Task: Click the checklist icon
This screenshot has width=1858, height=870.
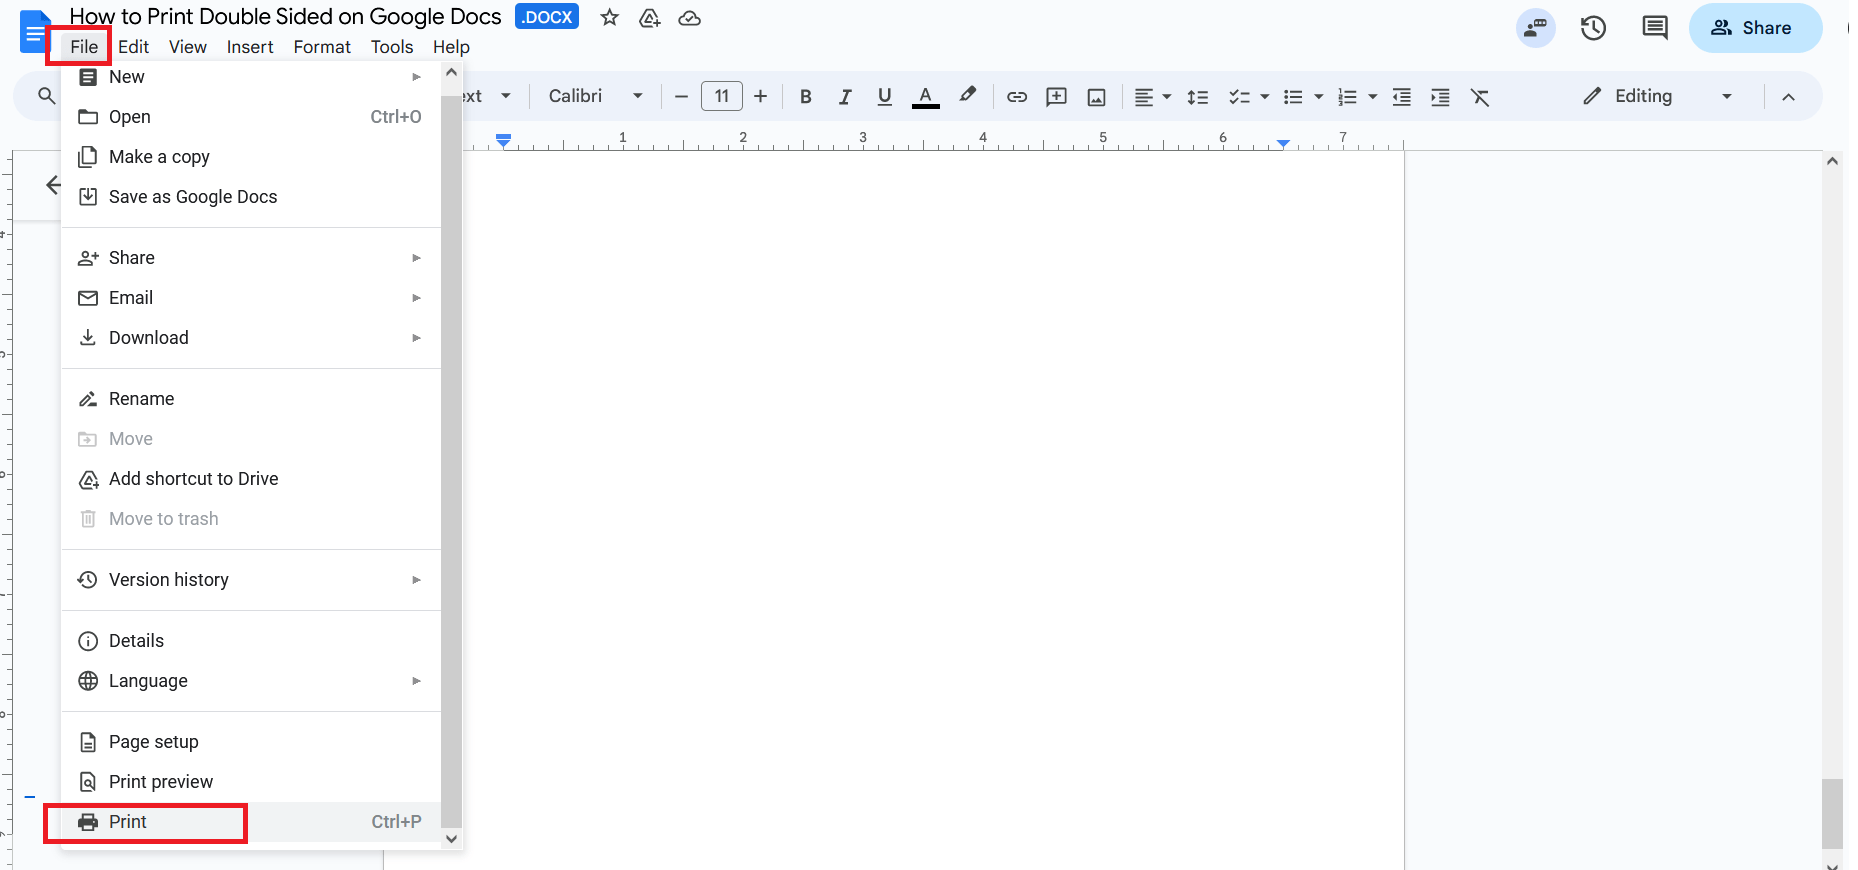Action: pyautogui.click(x=1239, y=96)
